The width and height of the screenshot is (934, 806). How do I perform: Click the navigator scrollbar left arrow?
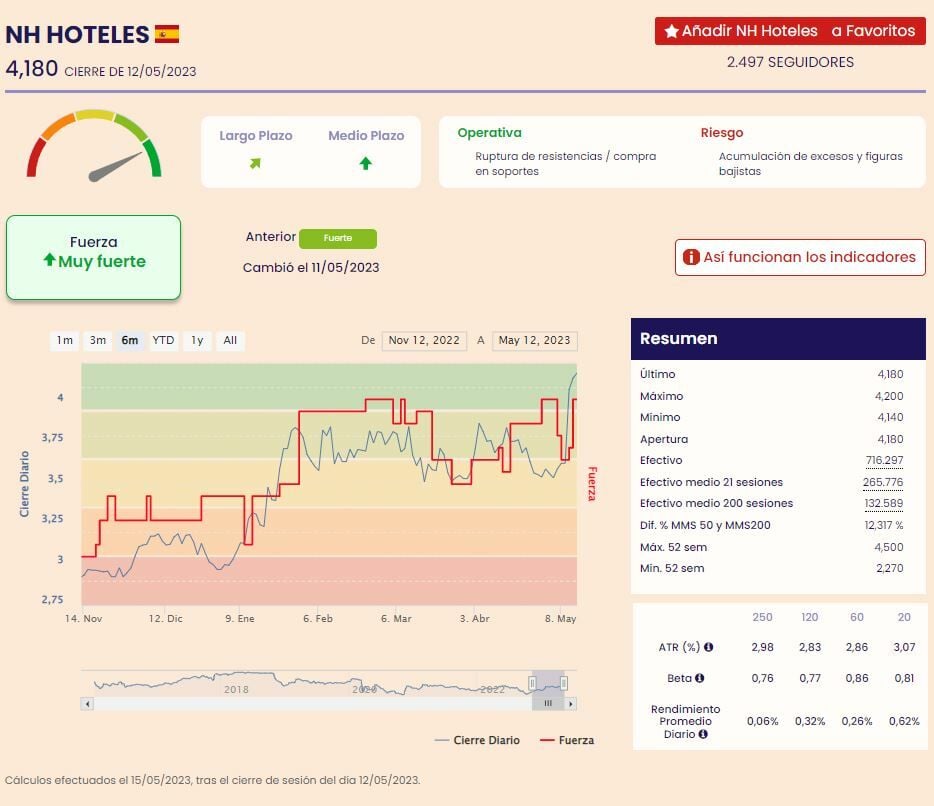(87, 704)
